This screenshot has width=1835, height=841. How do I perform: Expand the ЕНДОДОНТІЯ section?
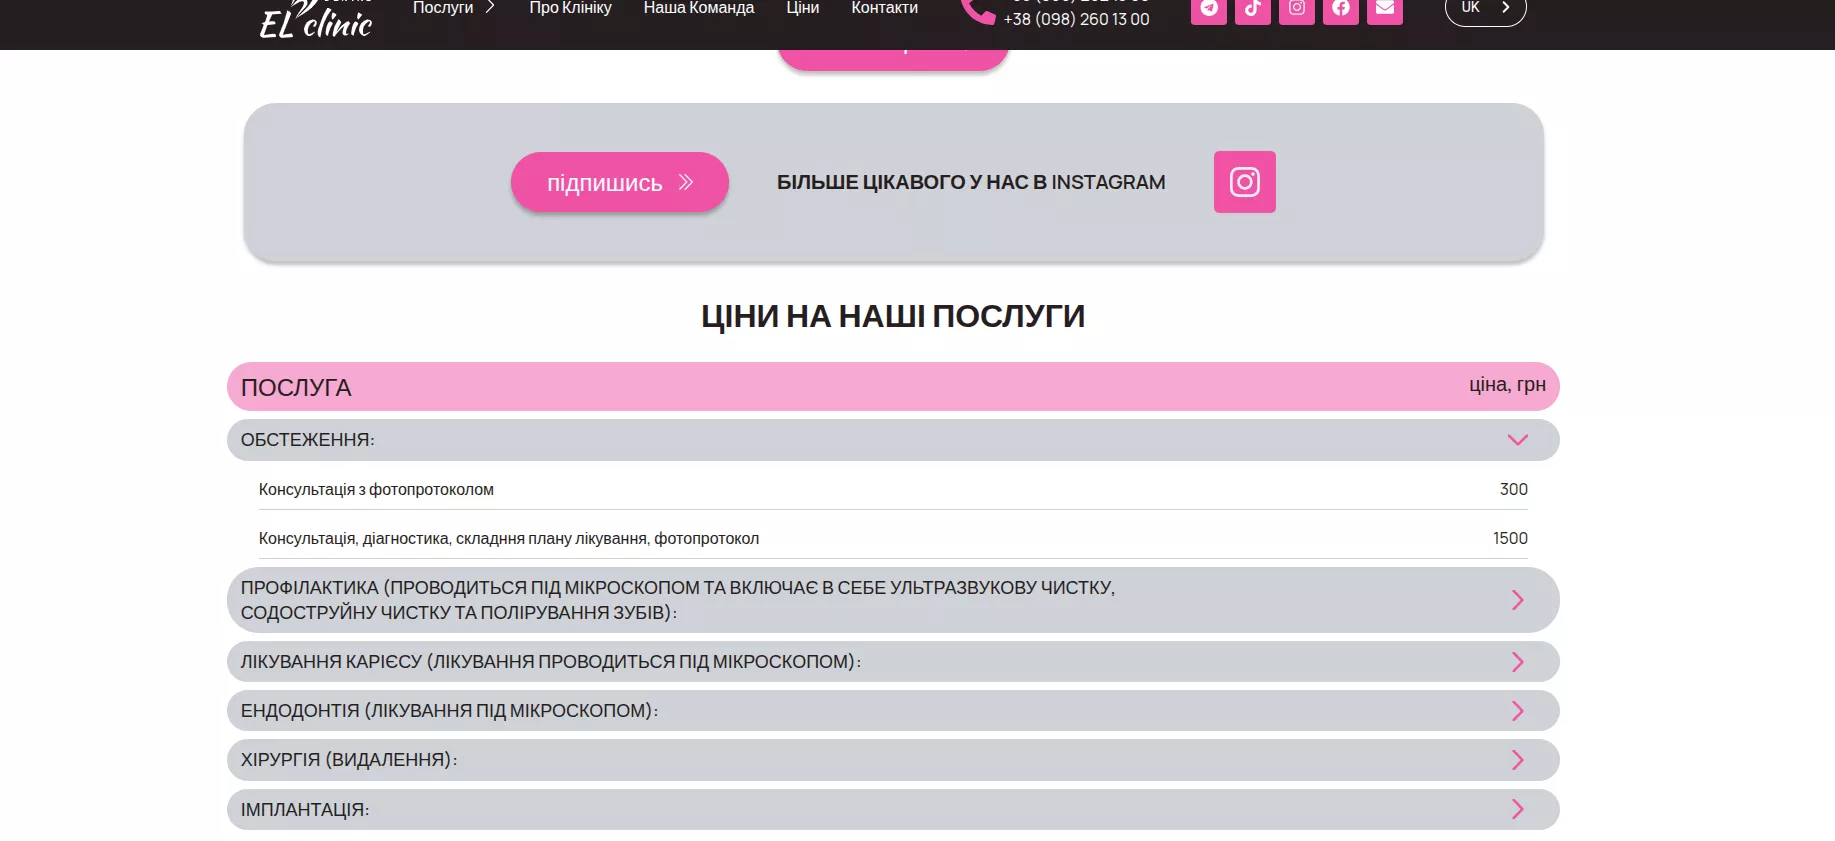point(1517,711)
